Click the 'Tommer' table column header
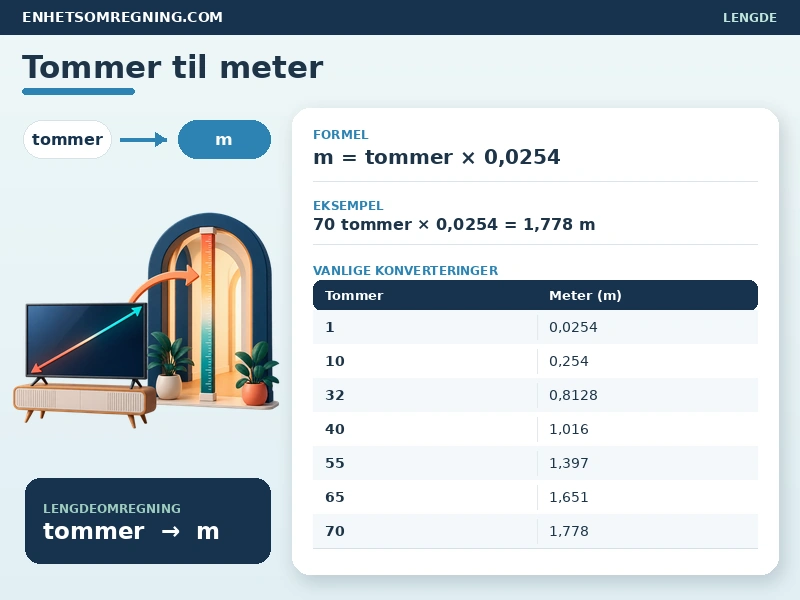Image resolution: width=800 pixels, height=600 pixels. (x=354, y=295)
